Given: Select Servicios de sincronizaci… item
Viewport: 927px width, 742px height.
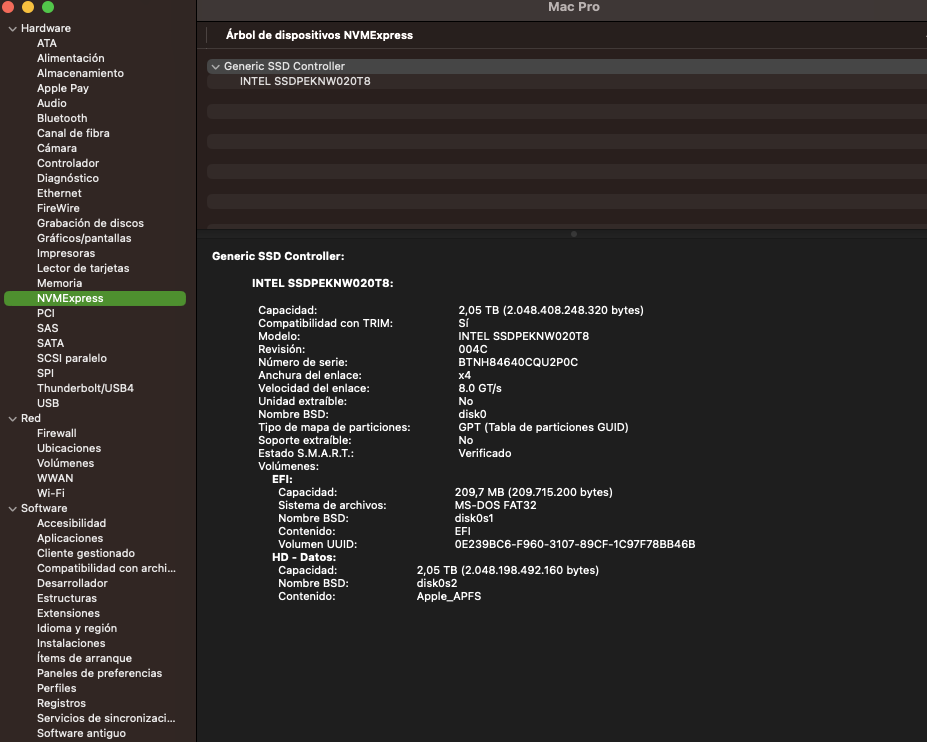Looking at the screenshot, I should coord(106,718).
